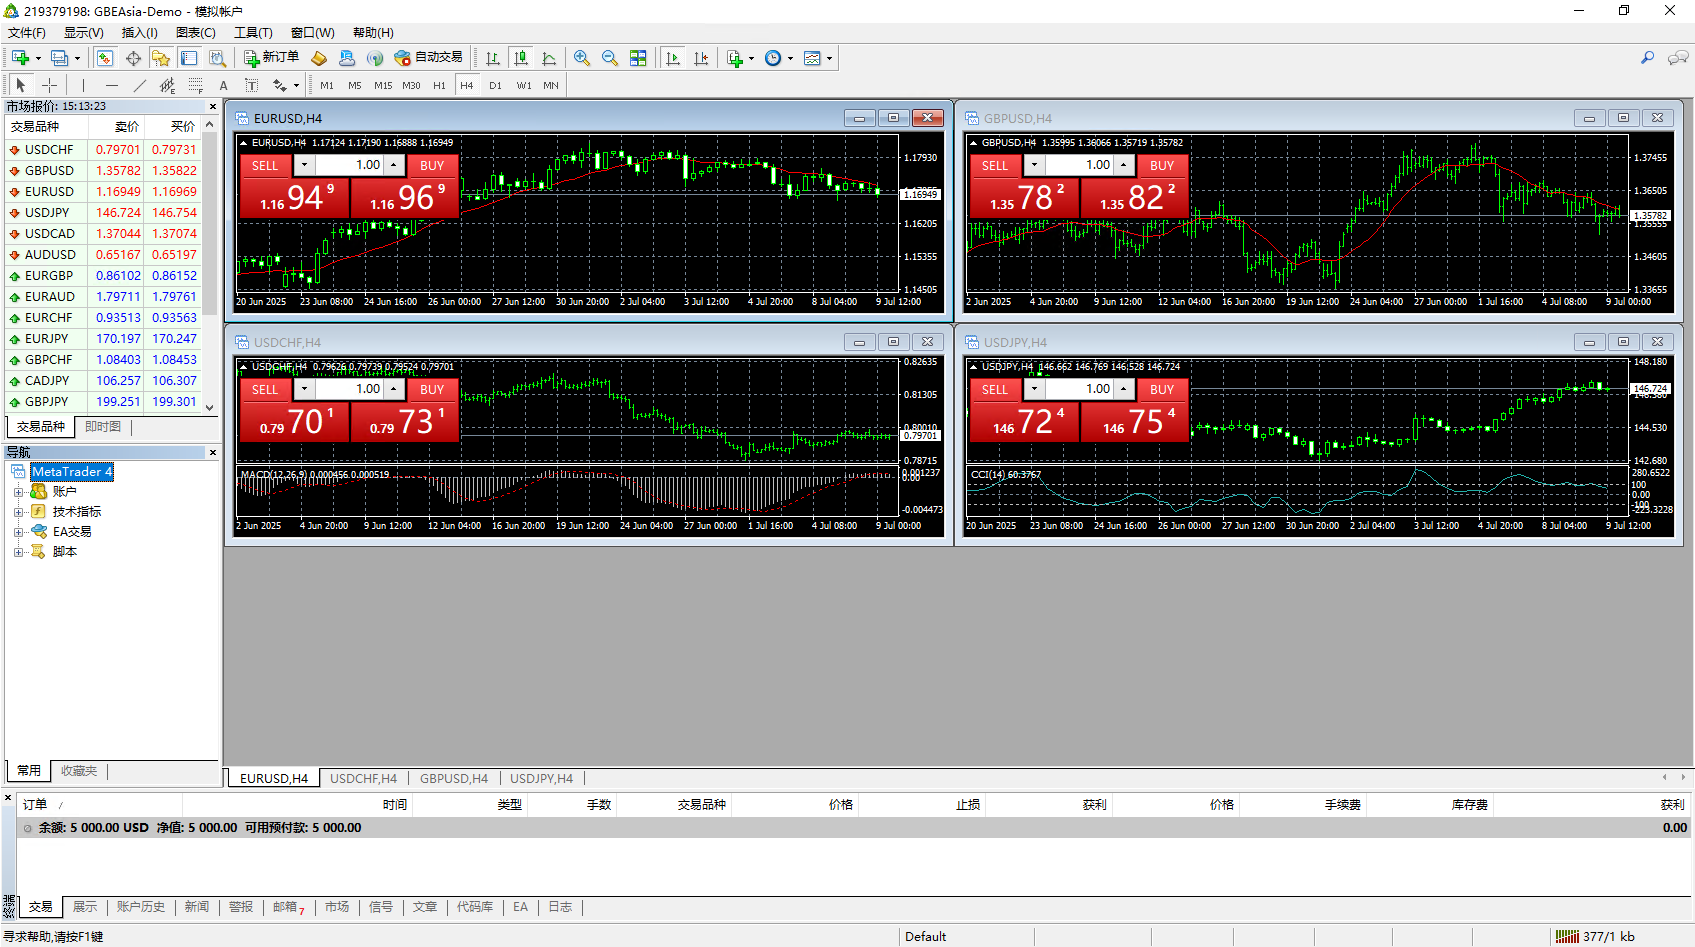
Task: Select the Fibonacci retracement tool
Action: tap(195, 85)
